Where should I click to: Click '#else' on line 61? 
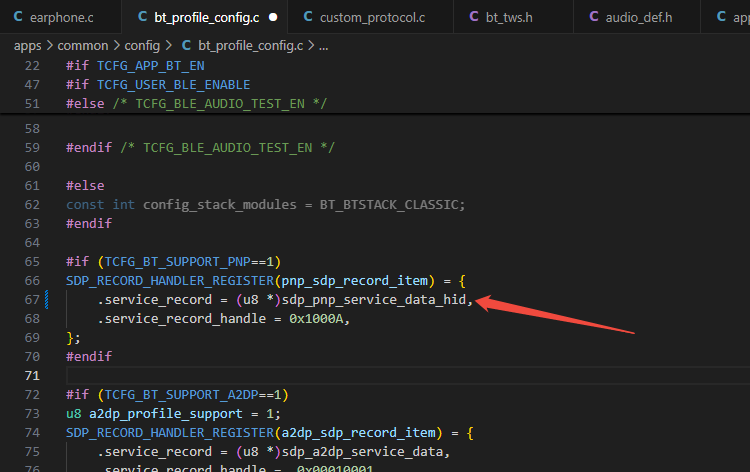pyautogui.click(x=85, y=186)
